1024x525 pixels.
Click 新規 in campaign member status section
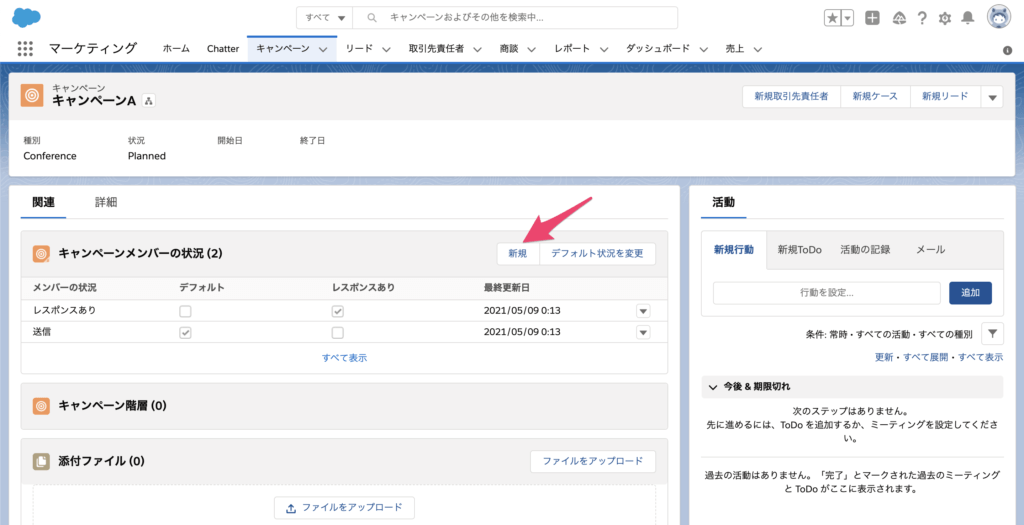518,253
